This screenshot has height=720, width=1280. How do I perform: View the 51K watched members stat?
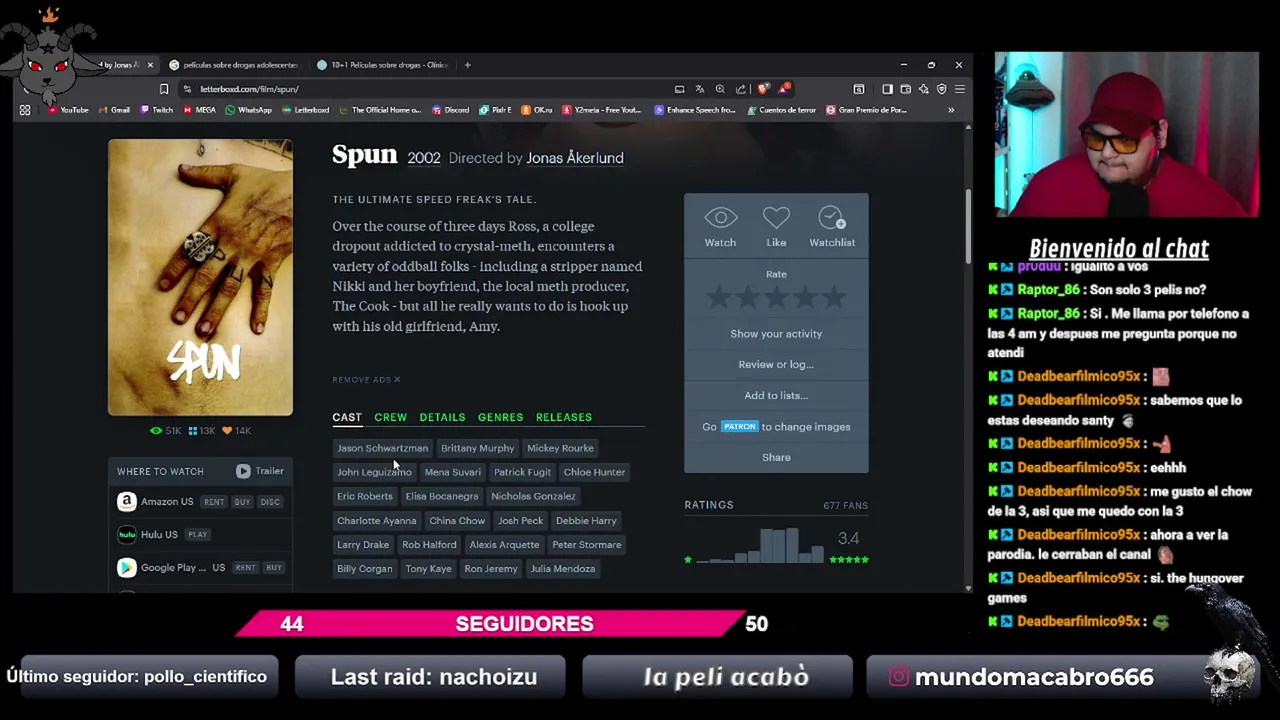coord(166,430)
